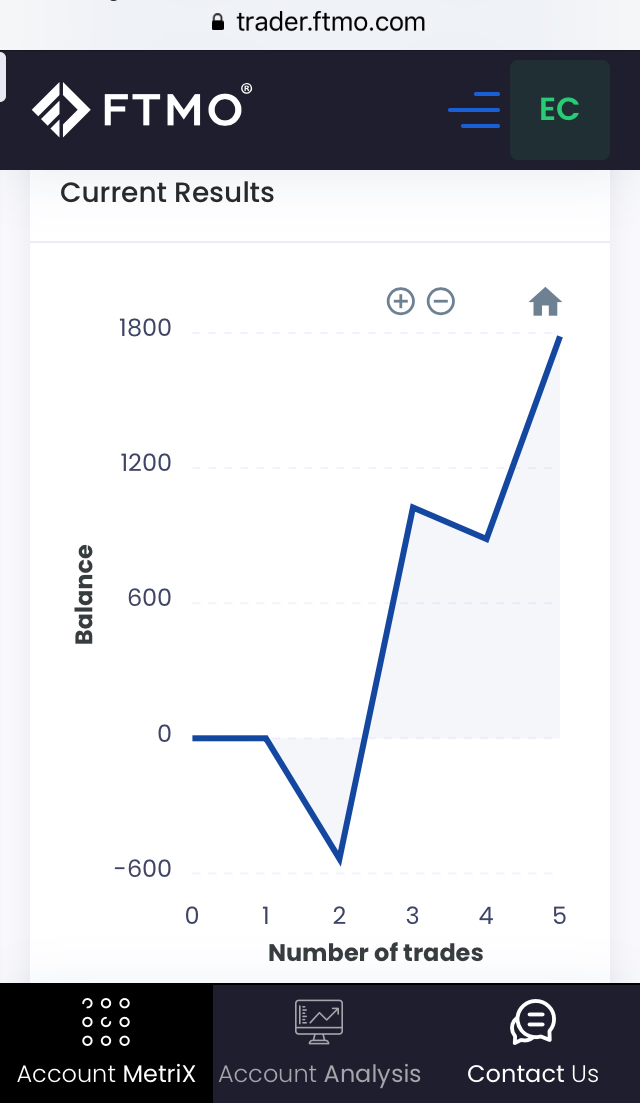Click the chart point at trade 2
Screen dimensions: 640x1103
pyautogui.click(x=340, y=860)
